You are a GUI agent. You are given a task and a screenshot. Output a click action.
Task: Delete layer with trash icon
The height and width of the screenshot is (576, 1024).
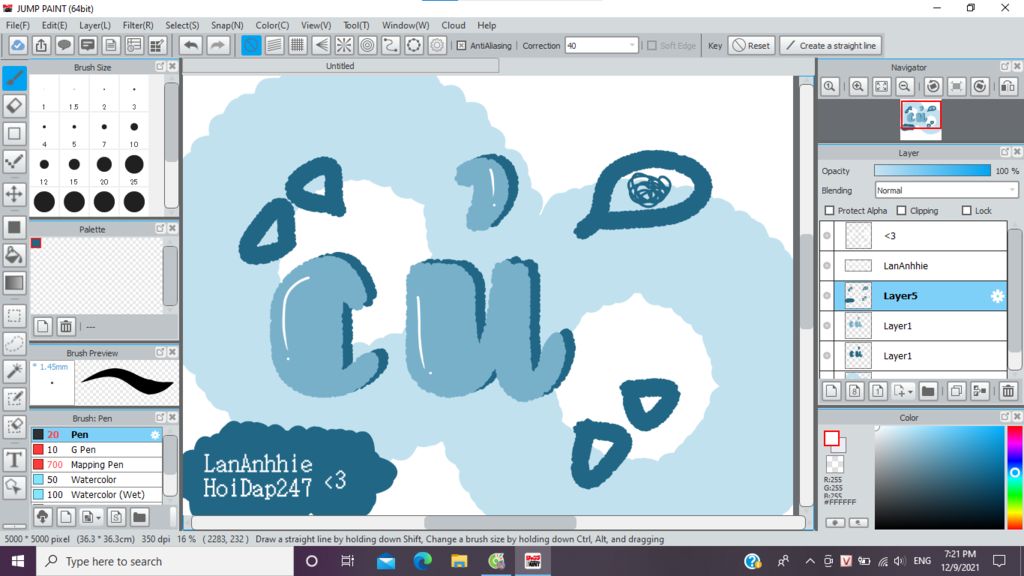click(1008, 391)
